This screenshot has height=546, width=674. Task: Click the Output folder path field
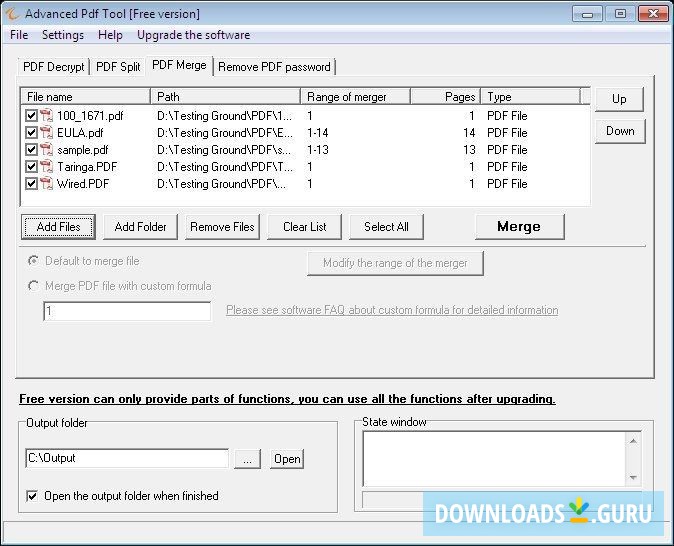127,458
